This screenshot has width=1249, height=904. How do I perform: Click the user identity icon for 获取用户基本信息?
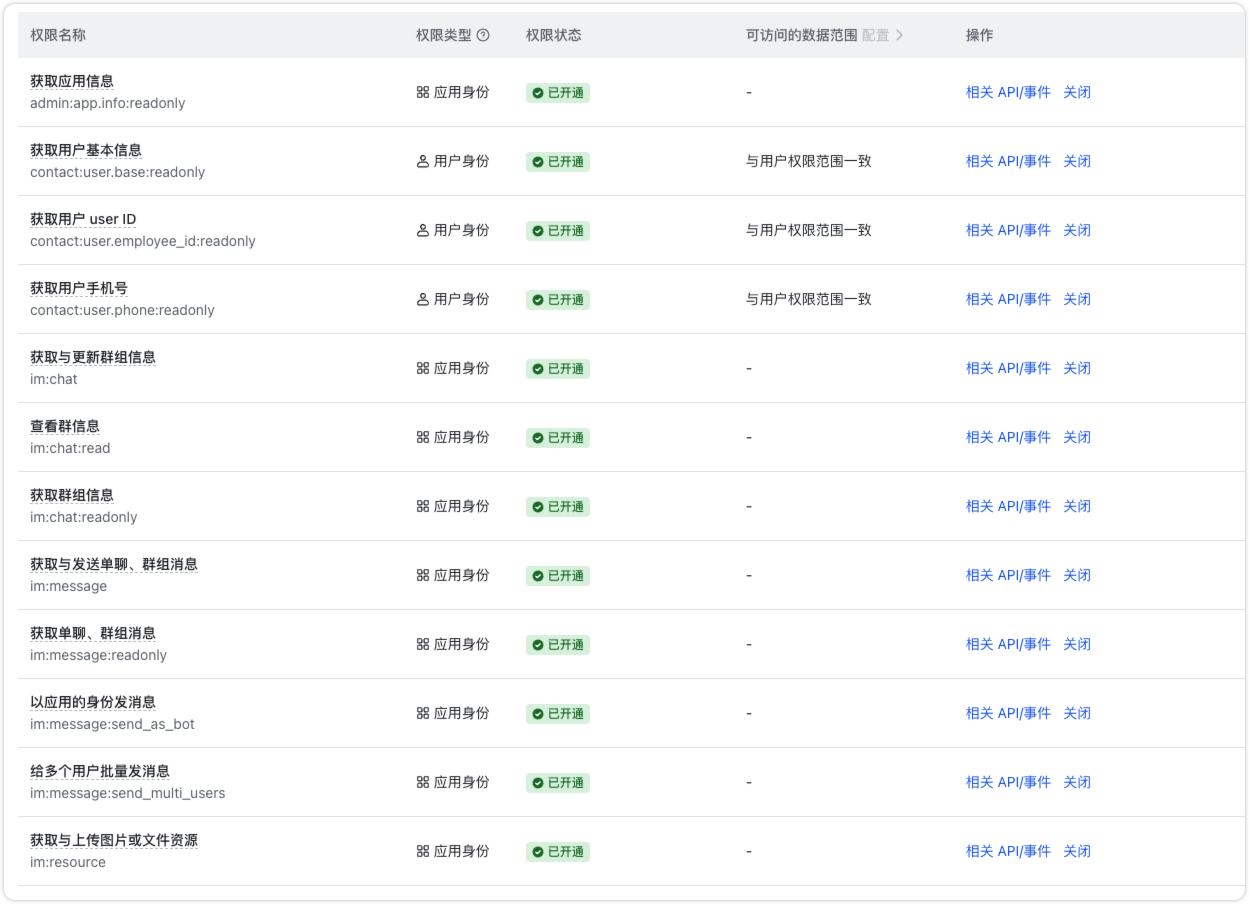[x=423, y=161]
